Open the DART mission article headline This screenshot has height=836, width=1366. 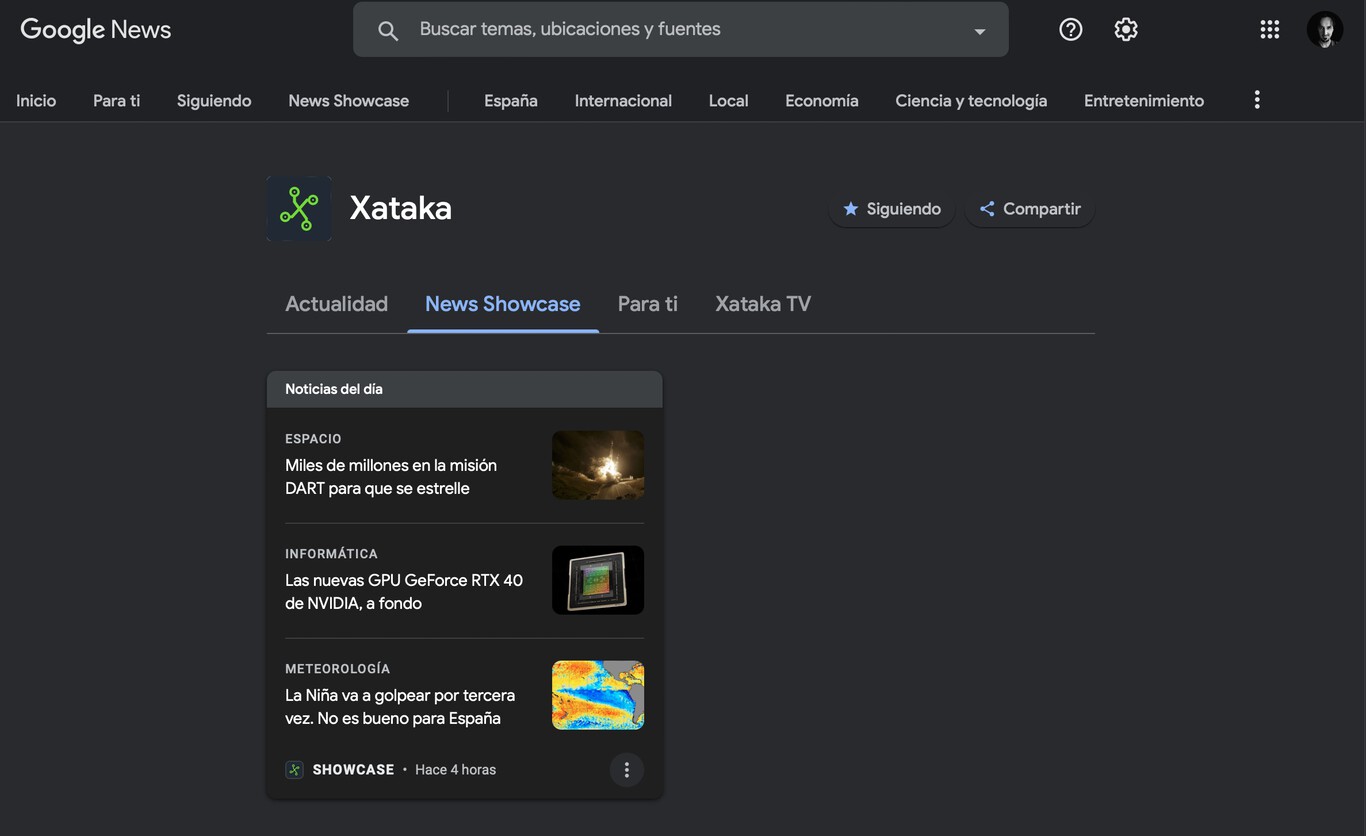(x=390, y=476)
